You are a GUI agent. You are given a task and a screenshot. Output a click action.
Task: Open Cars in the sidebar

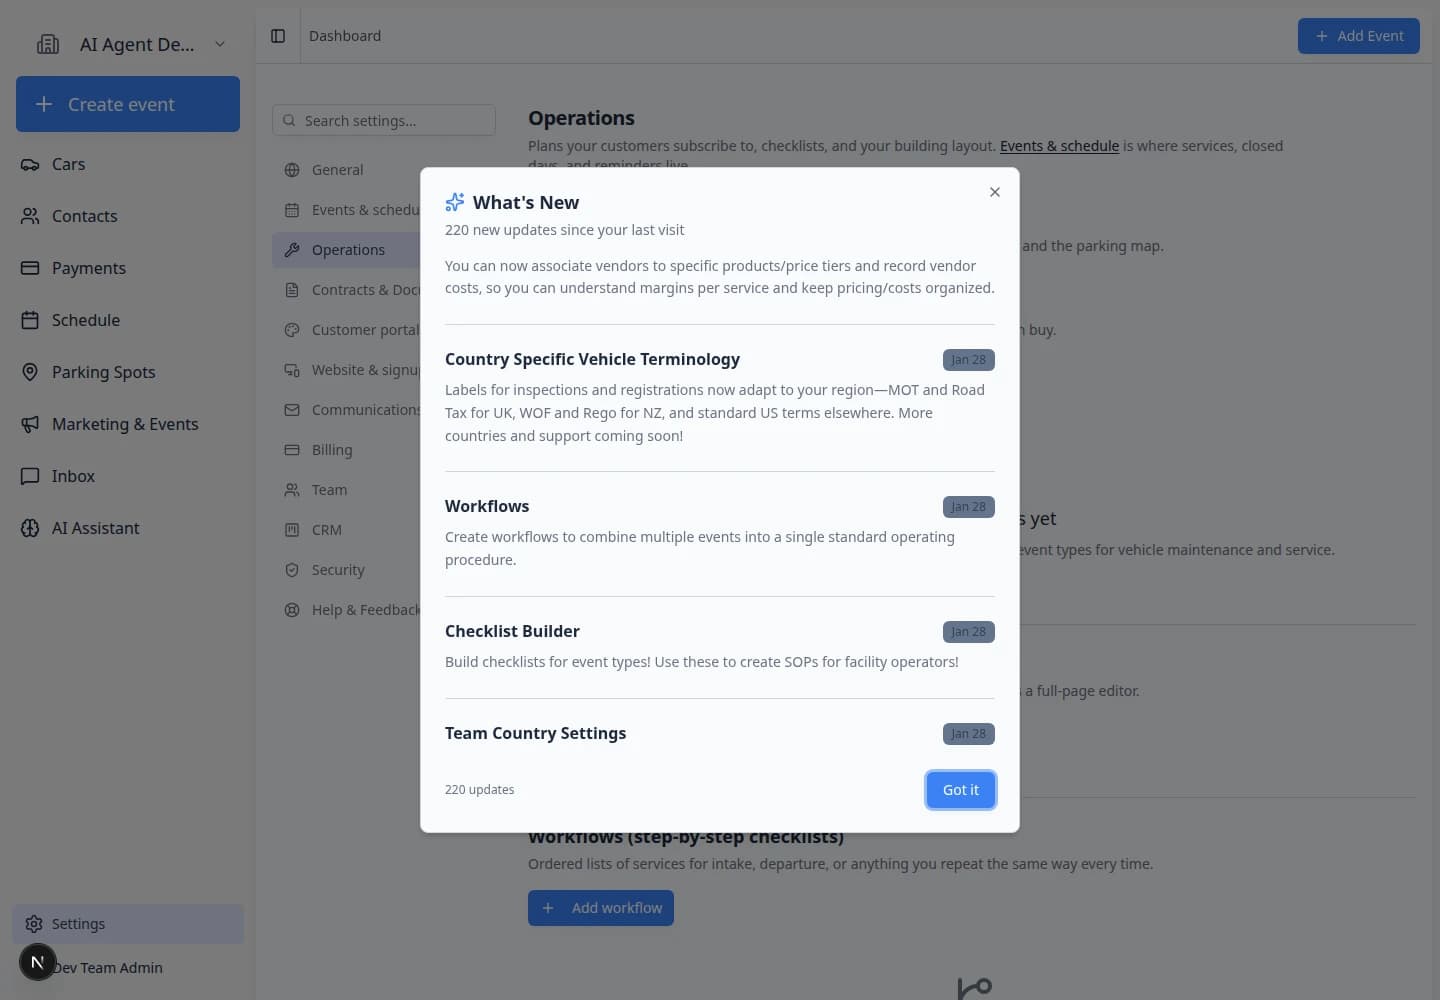pyautogui.click(x=128, y=164)
